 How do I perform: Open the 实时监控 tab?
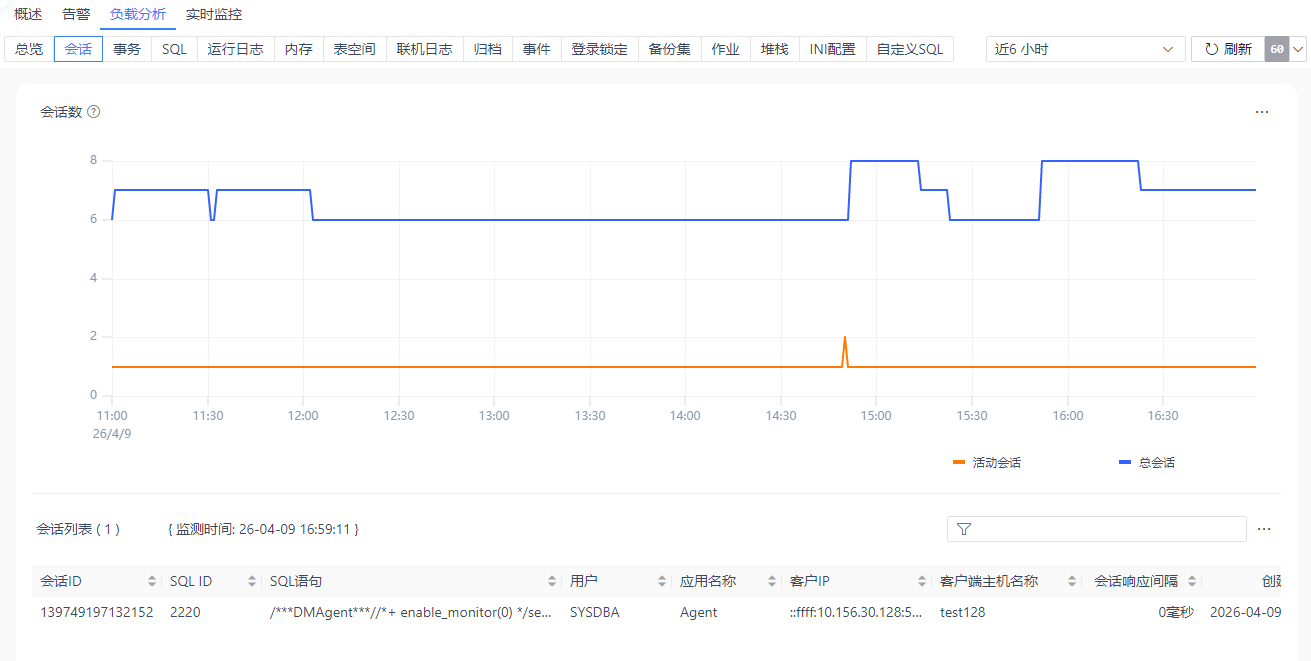coord(214,15)
